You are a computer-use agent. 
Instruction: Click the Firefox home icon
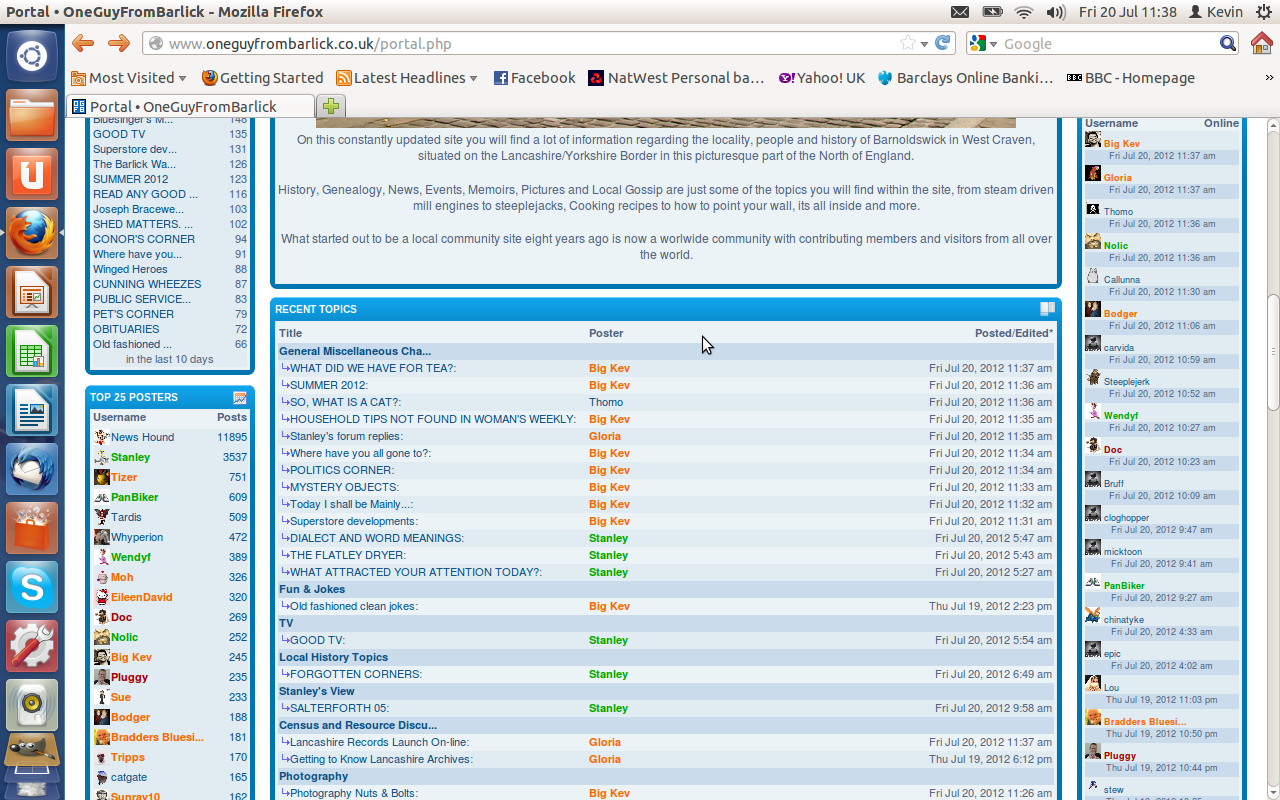(1262, 43)
